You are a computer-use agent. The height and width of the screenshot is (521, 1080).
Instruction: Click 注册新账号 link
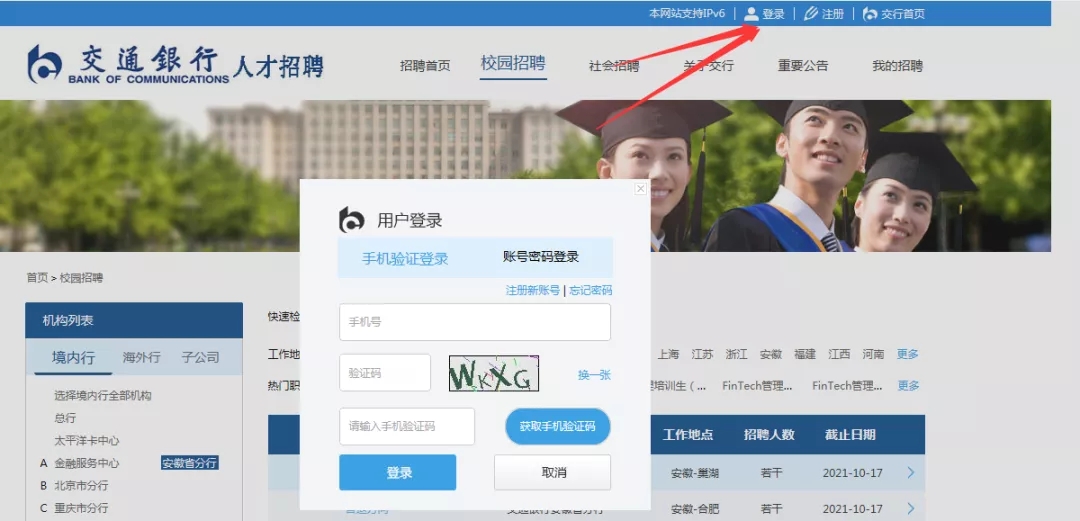click(532, 290)
